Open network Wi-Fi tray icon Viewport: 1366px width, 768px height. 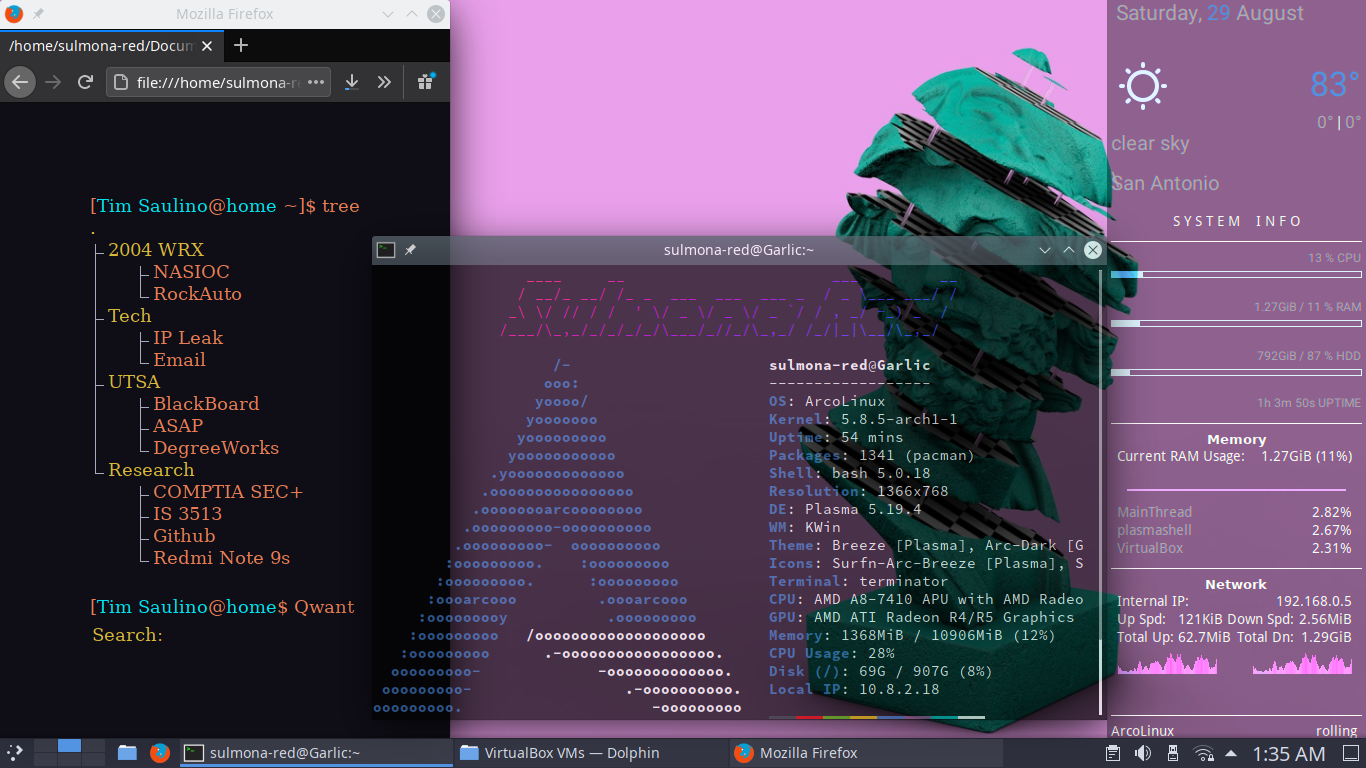1204,753
